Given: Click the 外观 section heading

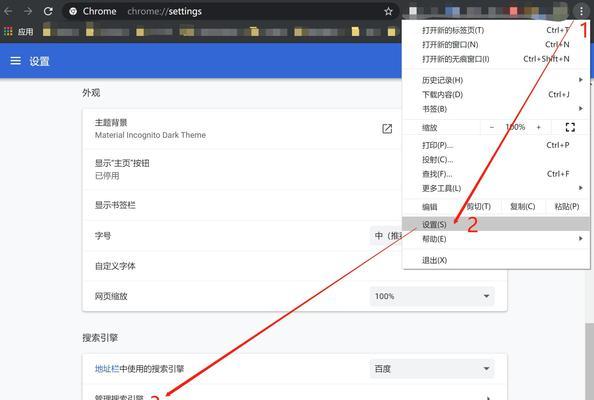Looking at the screenshot, I should (x=91, y=92).
